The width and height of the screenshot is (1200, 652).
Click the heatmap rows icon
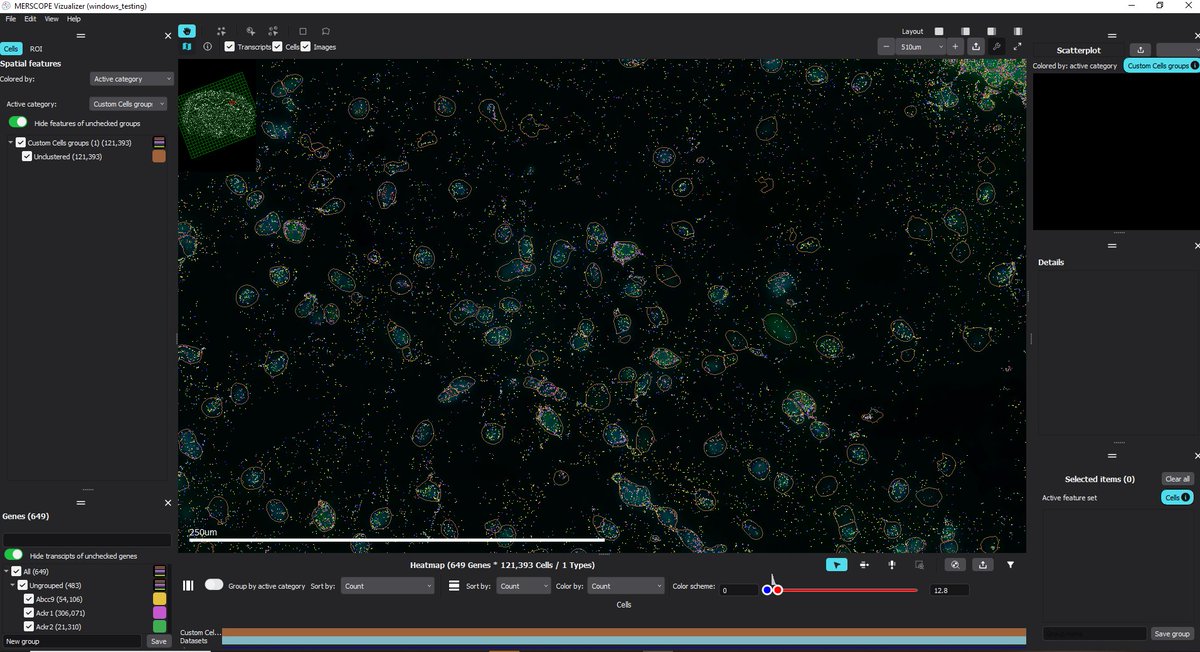click(x=453, y=585)
